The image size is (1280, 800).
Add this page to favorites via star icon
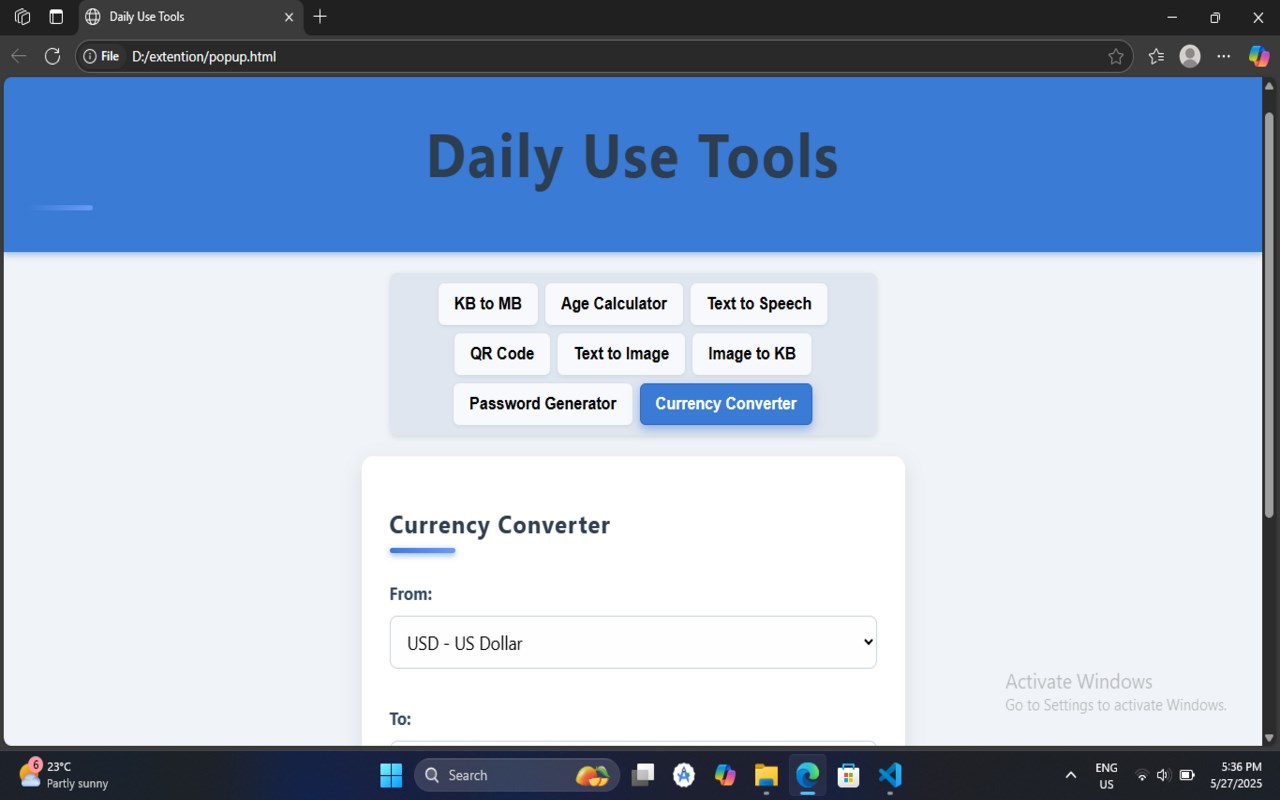[1116, 56]
